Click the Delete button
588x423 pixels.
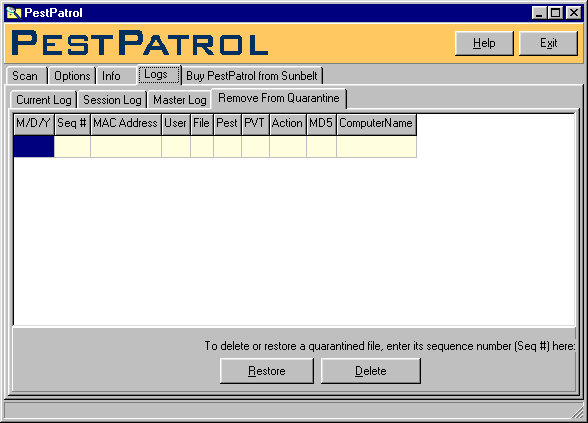(370, 371)
